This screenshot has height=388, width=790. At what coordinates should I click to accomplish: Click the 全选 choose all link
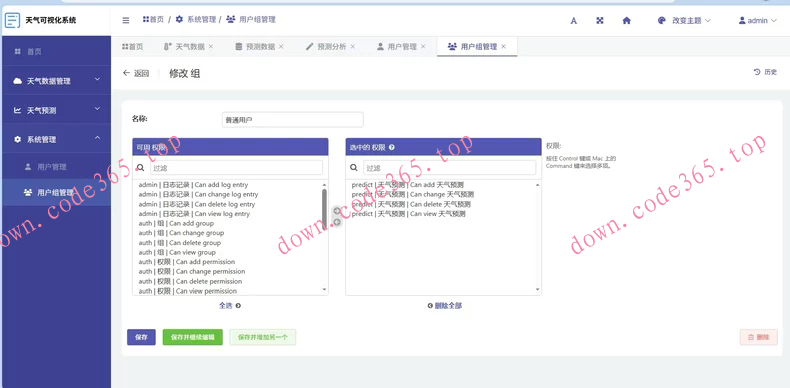pos(230,305)
